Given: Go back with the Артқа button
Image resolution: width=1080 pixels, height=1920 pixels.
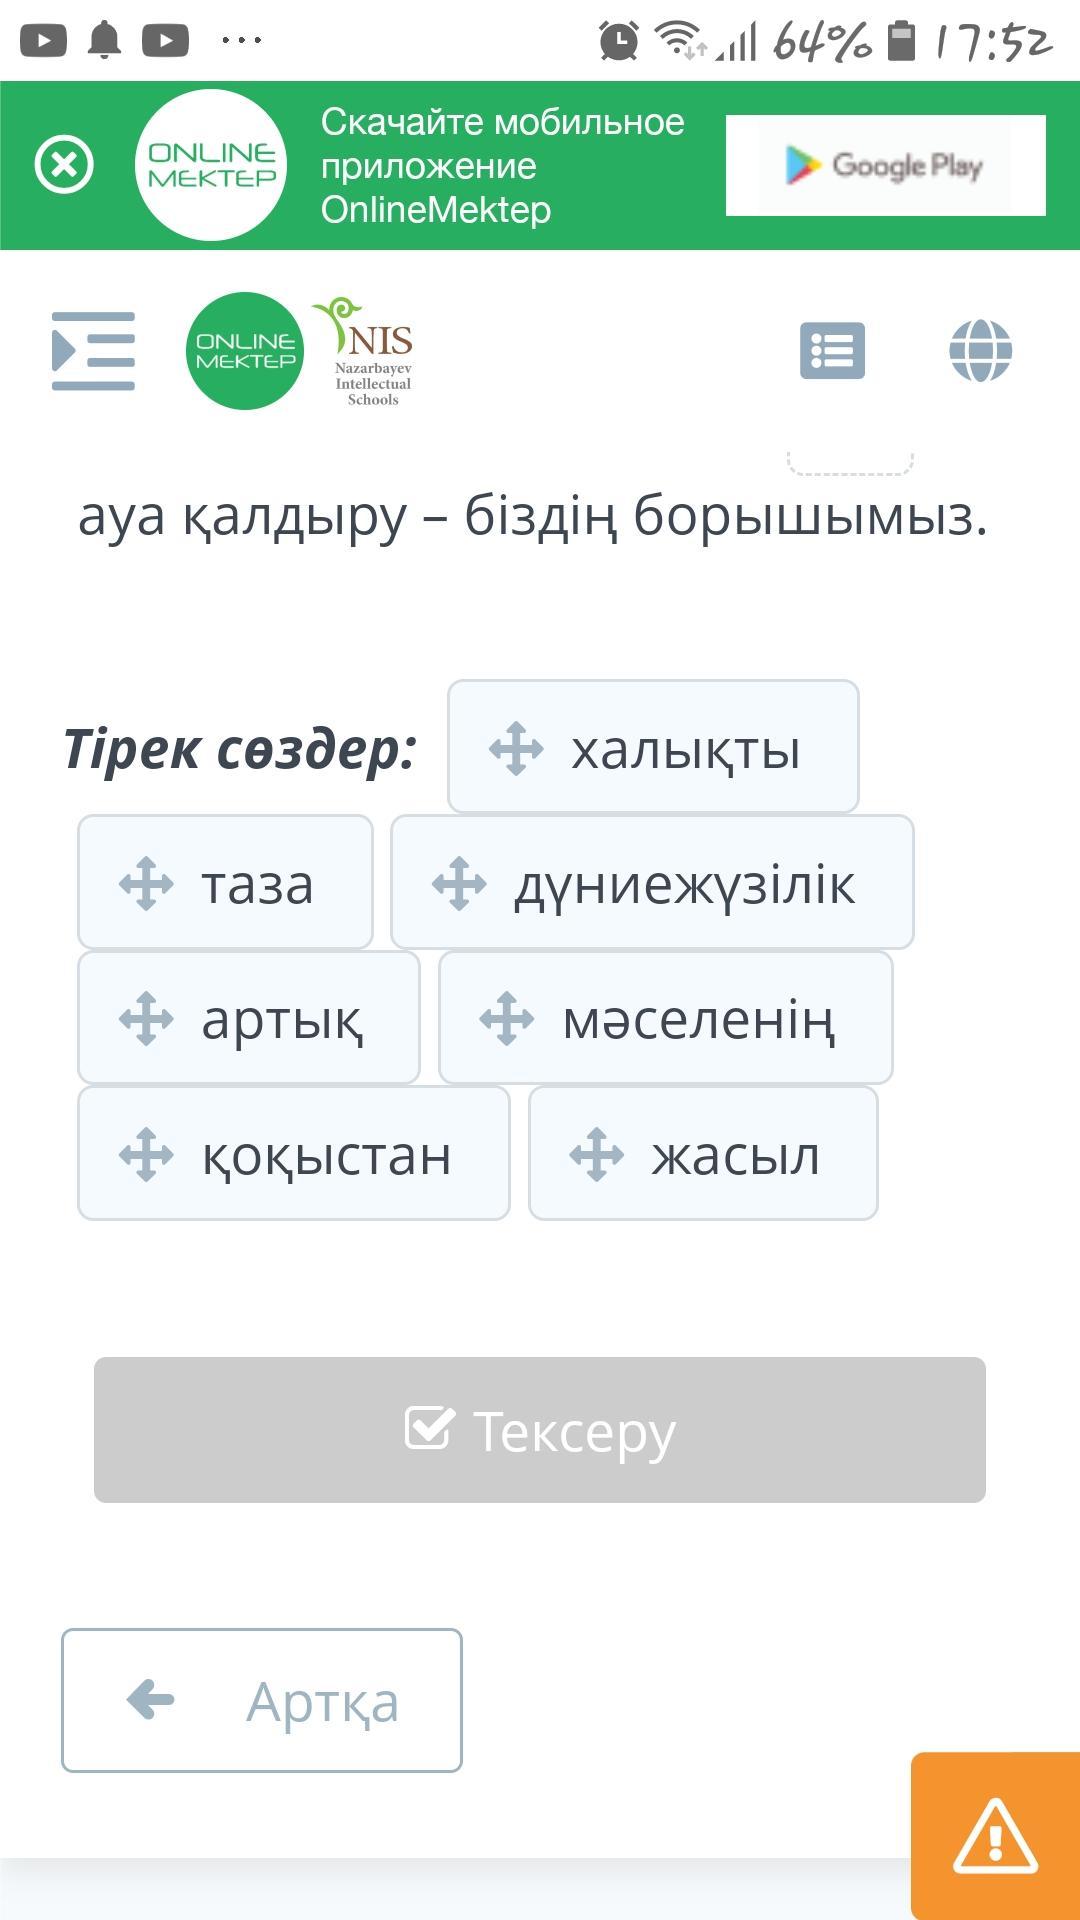Looking at the screenshot, I should 262,1700.
